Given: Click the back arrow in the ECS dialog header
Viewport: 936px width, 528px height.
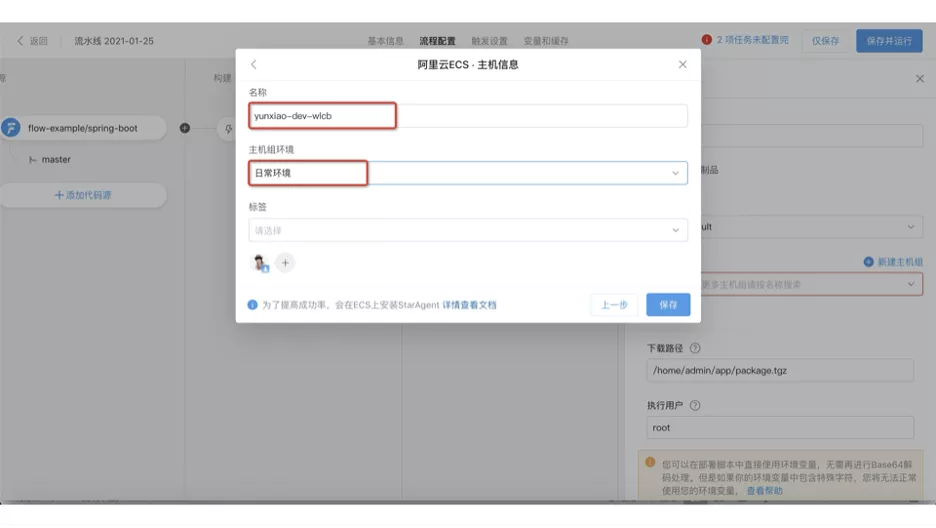Looking at the screenshot, I should (x=254, y=65).
